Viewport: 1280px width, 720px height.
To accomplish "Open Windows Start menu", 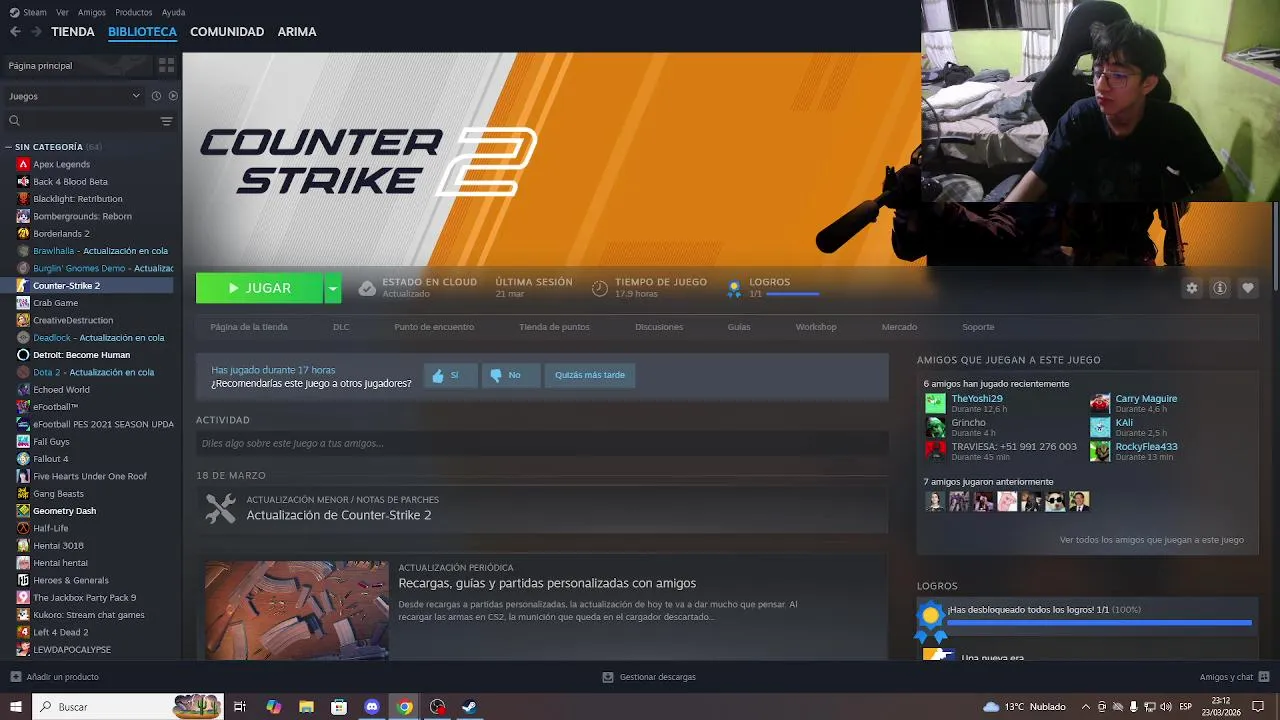I will (x=15, y=707).
